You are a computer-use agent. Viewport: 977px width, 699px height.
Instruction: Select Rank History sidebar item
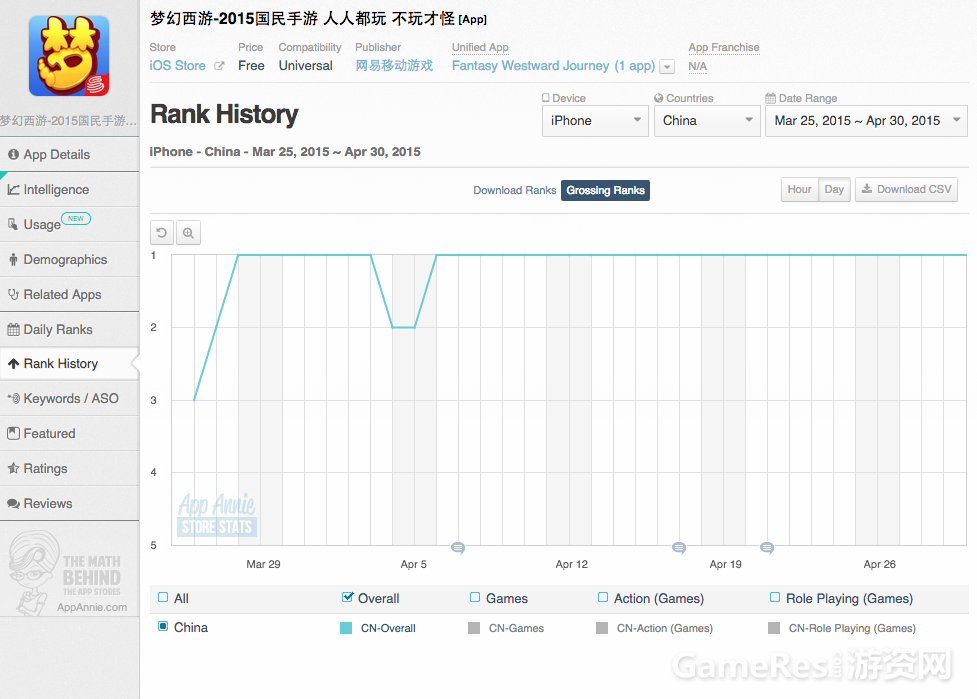click(69, 363)
